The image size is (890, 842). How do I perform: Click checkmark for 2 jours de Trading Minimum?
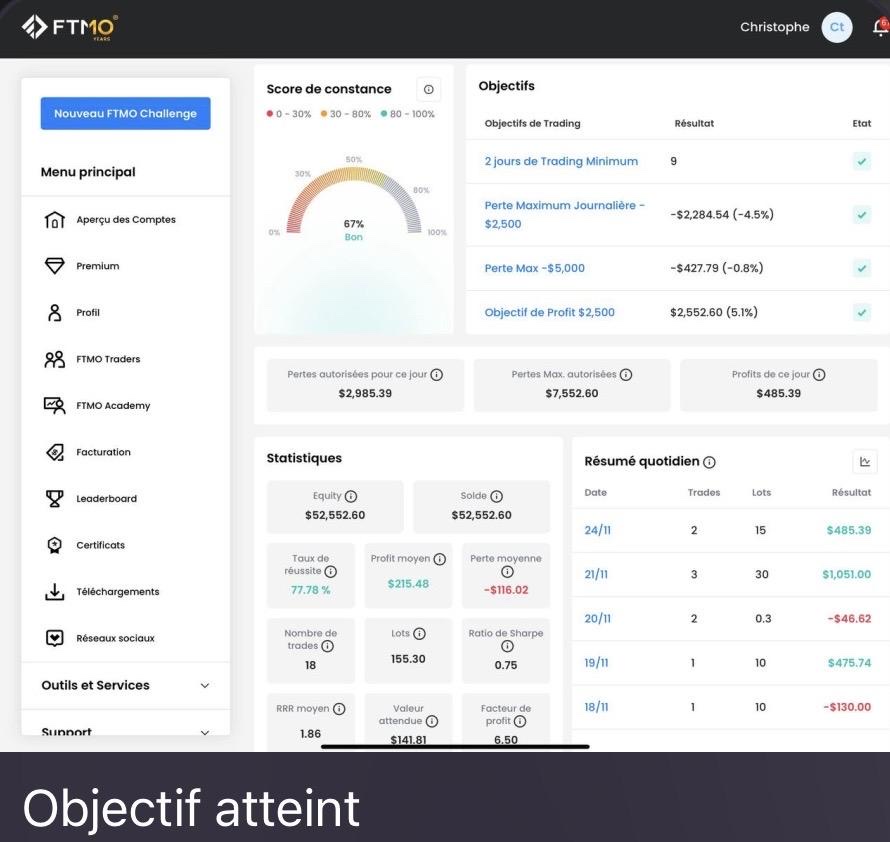click(x=862, y=161)
